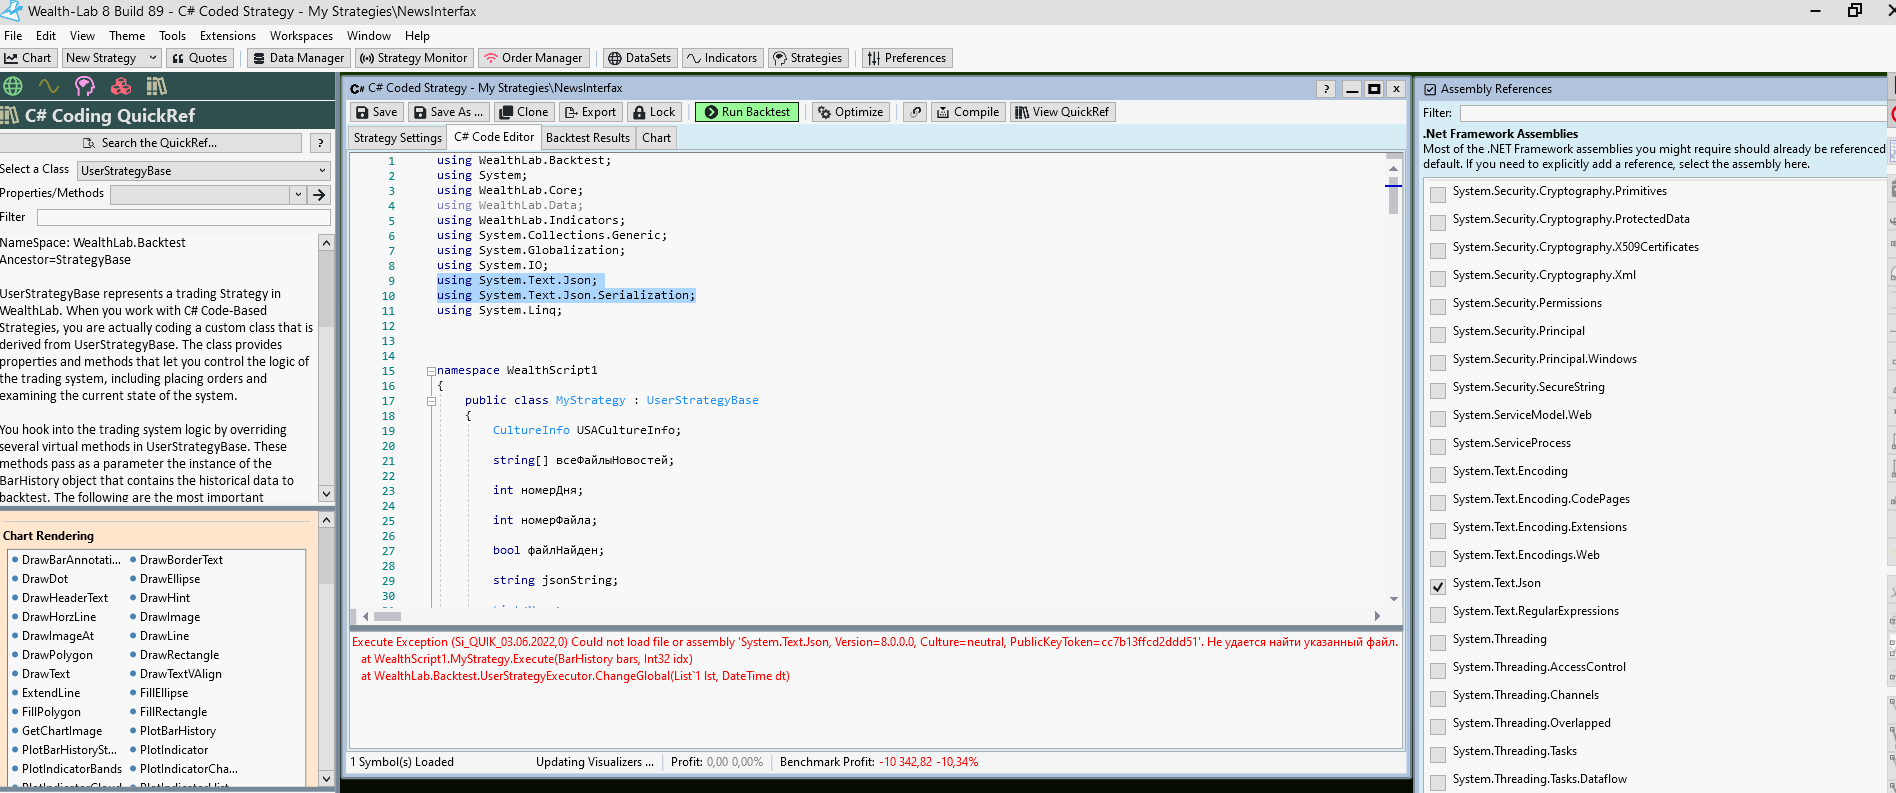Click Search the QuickRef button
Screen dimensions: 1896x793
(150, 143)
